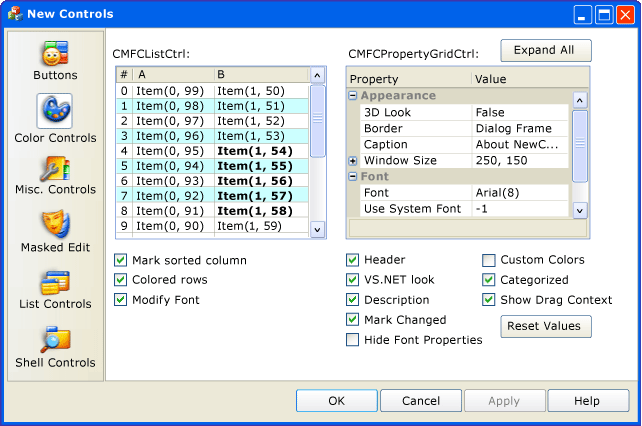This screenshot has height=426, width=642.
Task: Click the New Controls title bar app icon
Action: coord(15,14)
